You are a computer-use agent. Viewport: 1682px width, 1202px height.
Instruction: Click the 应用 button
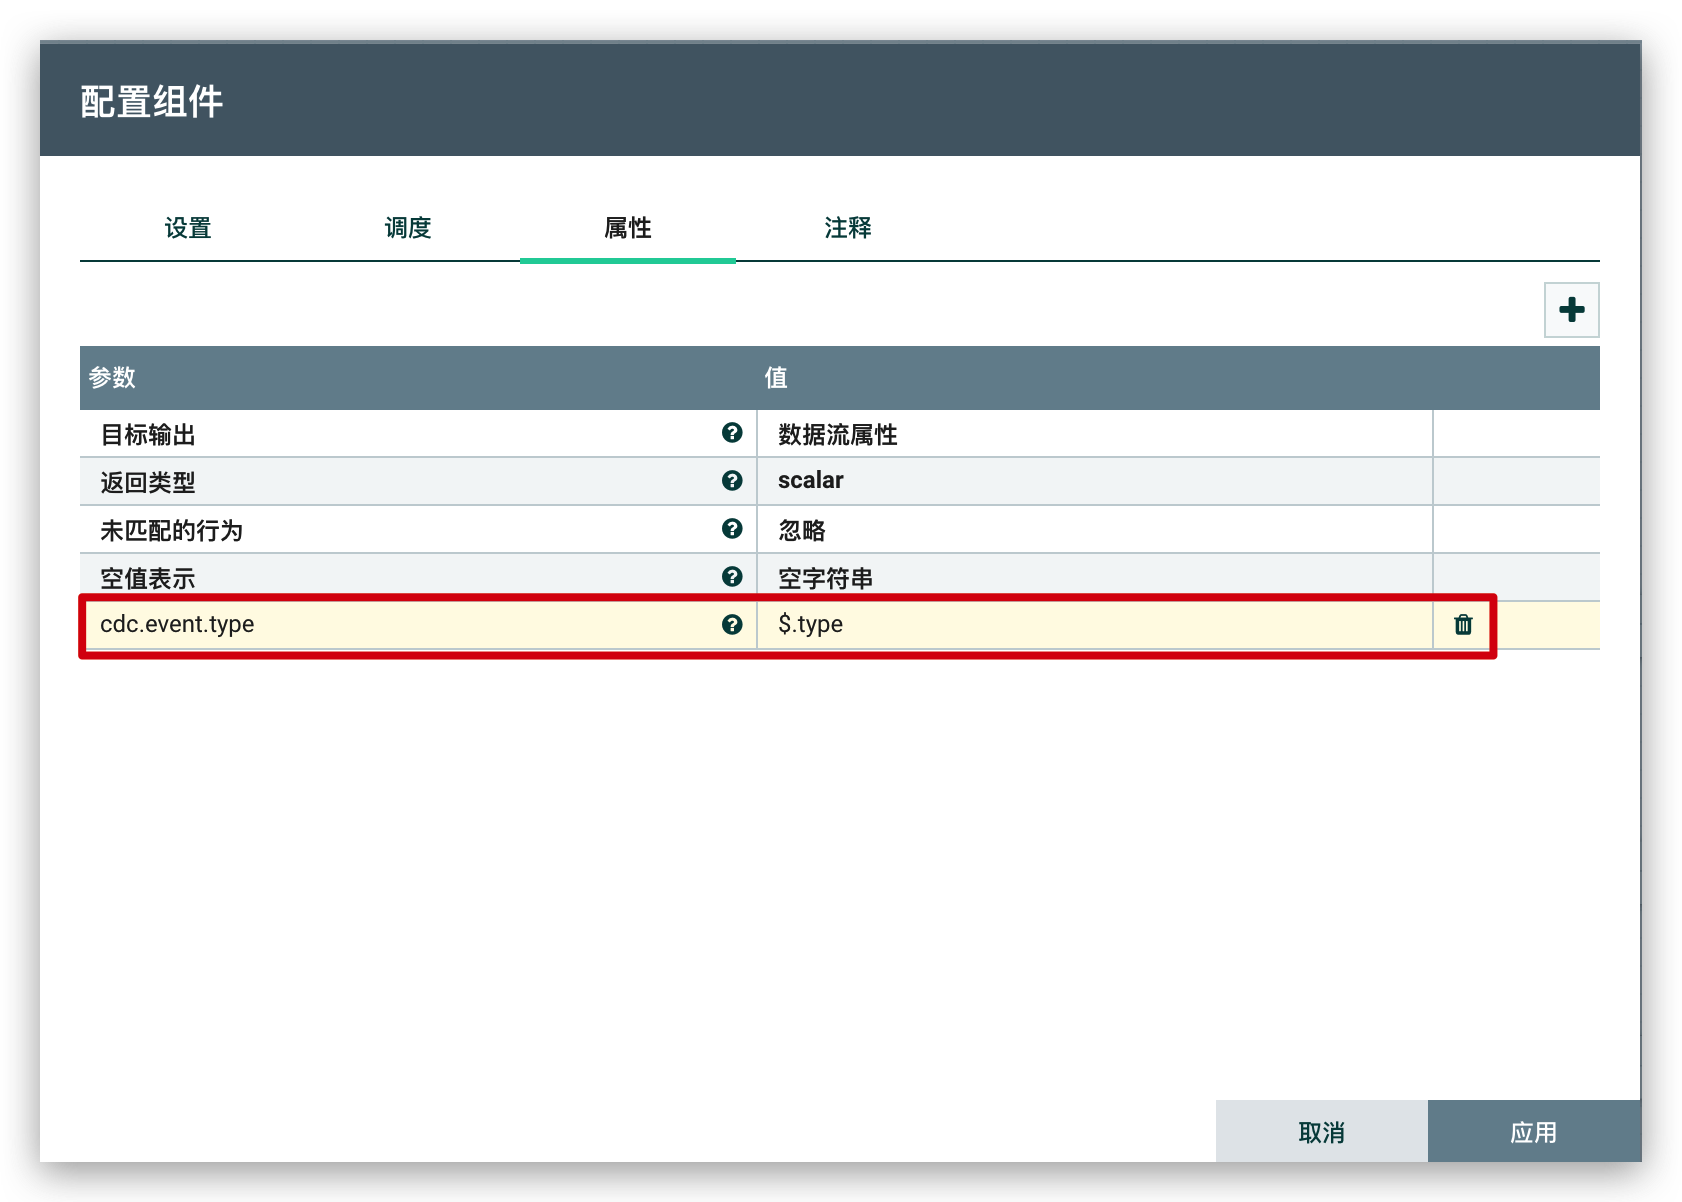[1533, 1132]
